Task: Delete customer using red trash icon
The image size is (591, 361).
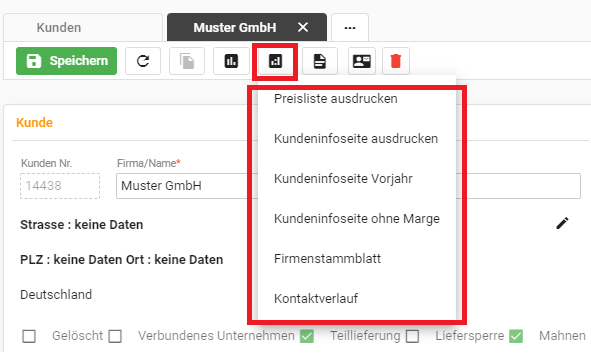Action: point(396,61)
